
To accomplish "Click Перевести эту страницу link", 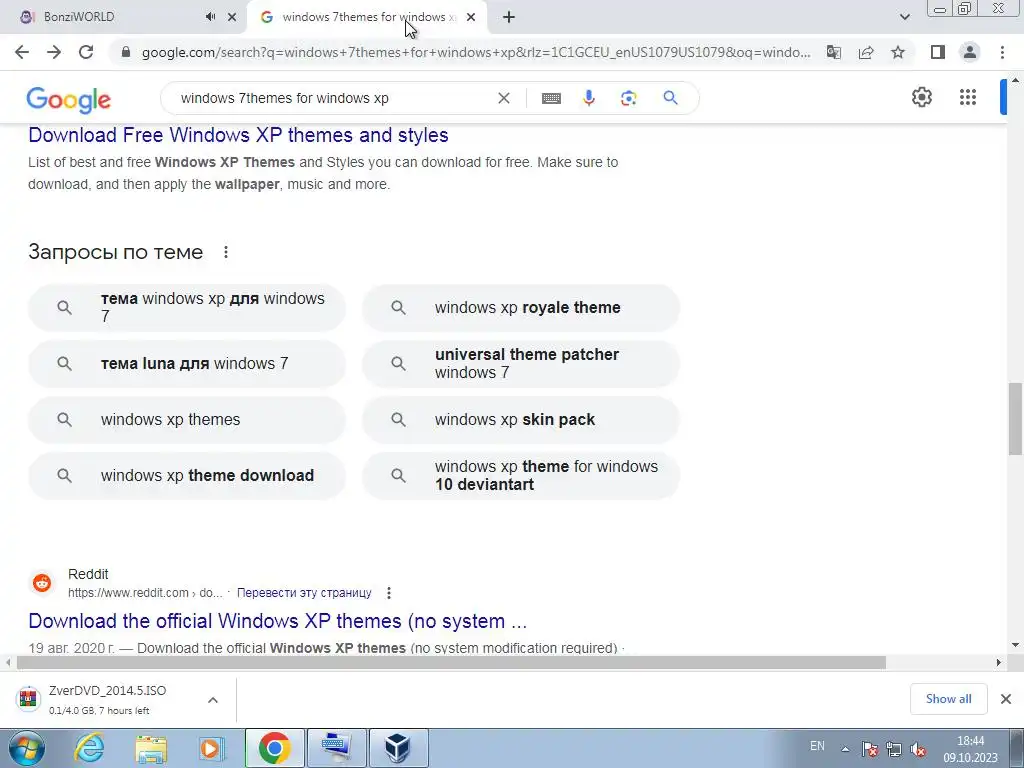I will coord(304,593).
